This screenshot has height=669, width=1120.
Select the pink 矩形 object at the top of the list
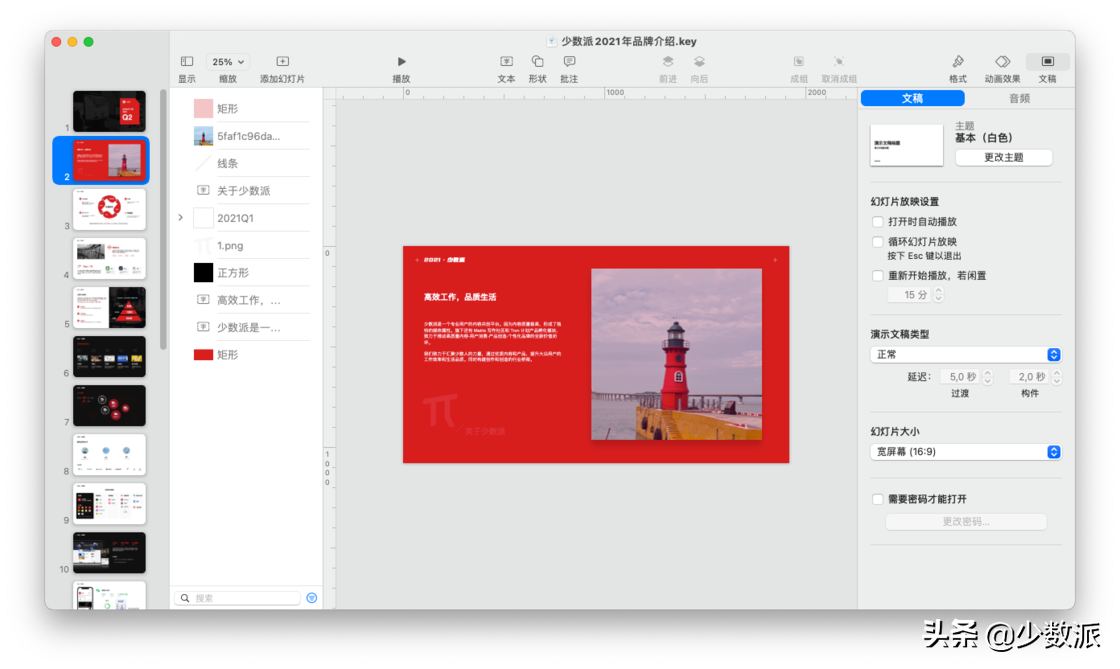(251, 109)
